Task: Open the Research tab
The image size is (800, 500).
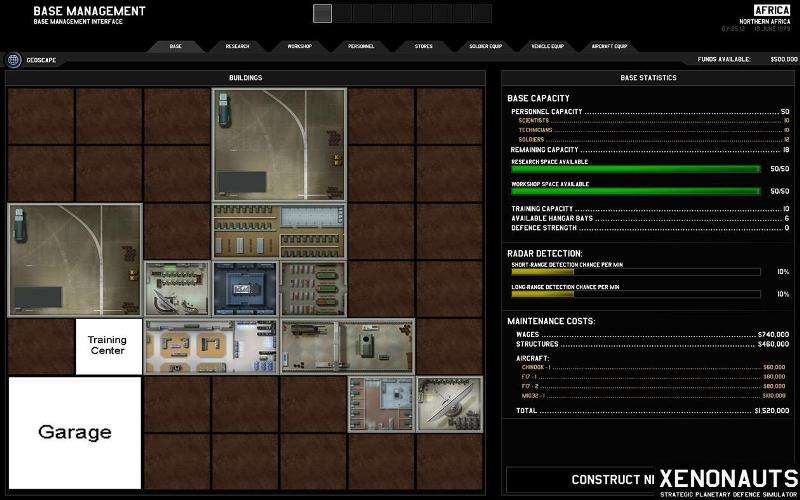Action: click(x=237, y=46)
